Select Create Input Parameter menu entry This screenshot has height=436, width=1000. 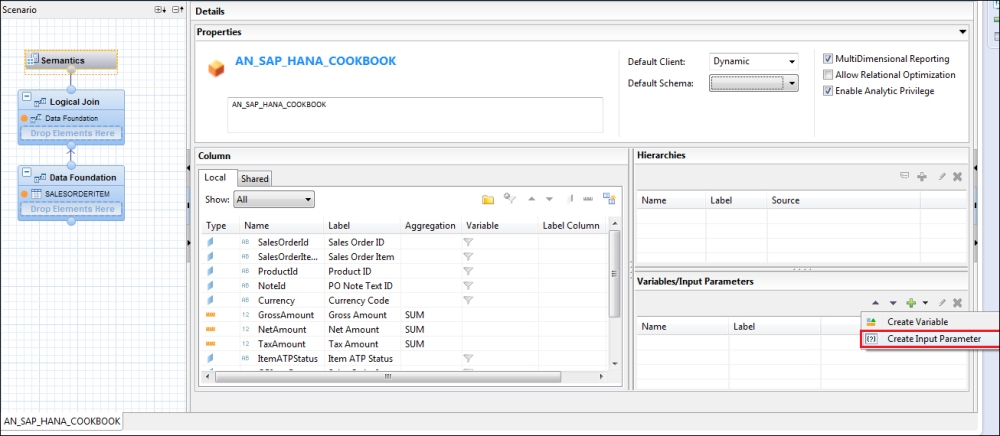tap(930, 339)
